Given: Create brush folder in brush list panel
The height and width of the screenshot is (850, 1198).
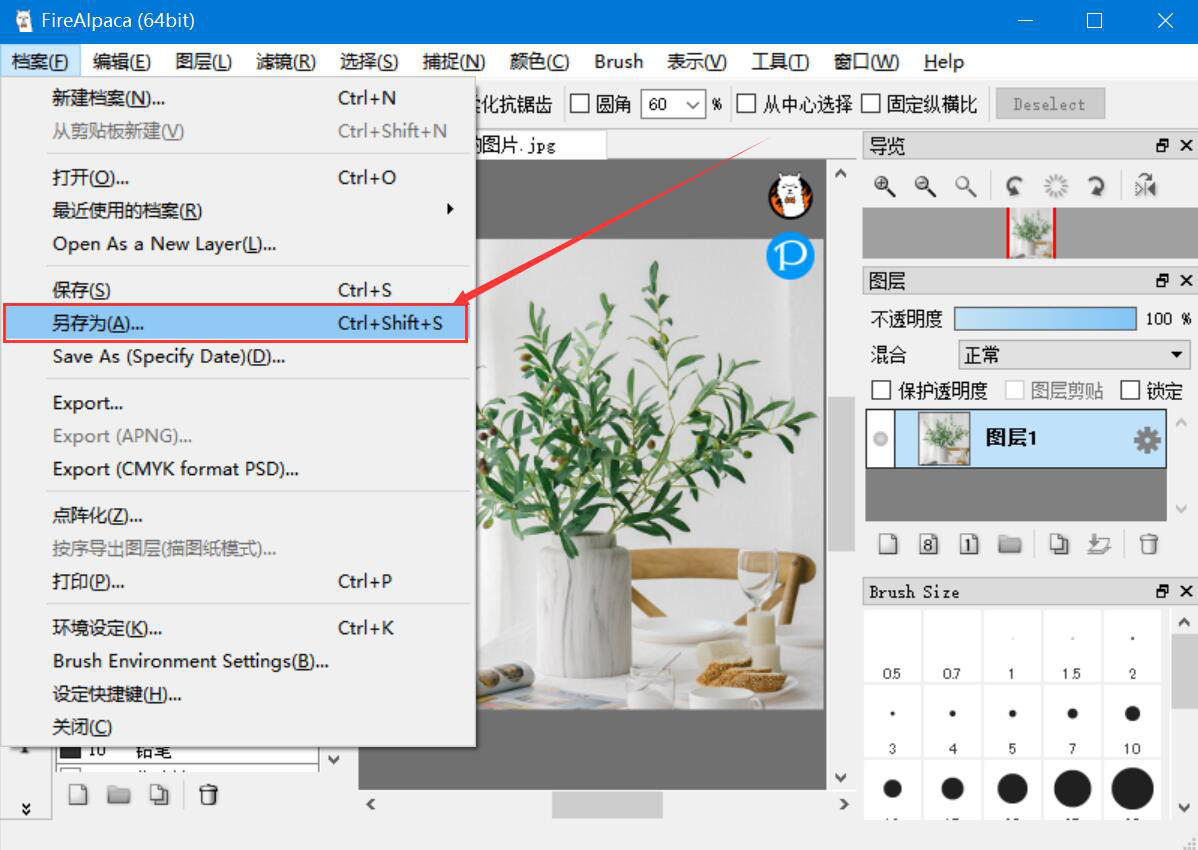Looking at the screenshot, I should coord(118,795).
